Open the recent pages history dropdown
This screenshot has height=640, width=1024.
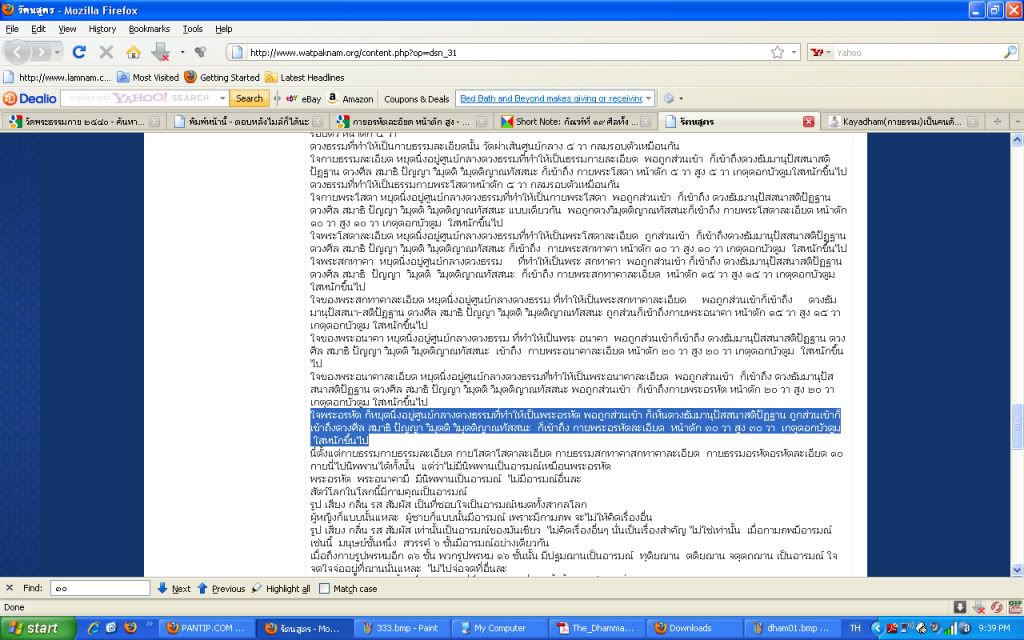pyautogui.click(x=57, y=52)
